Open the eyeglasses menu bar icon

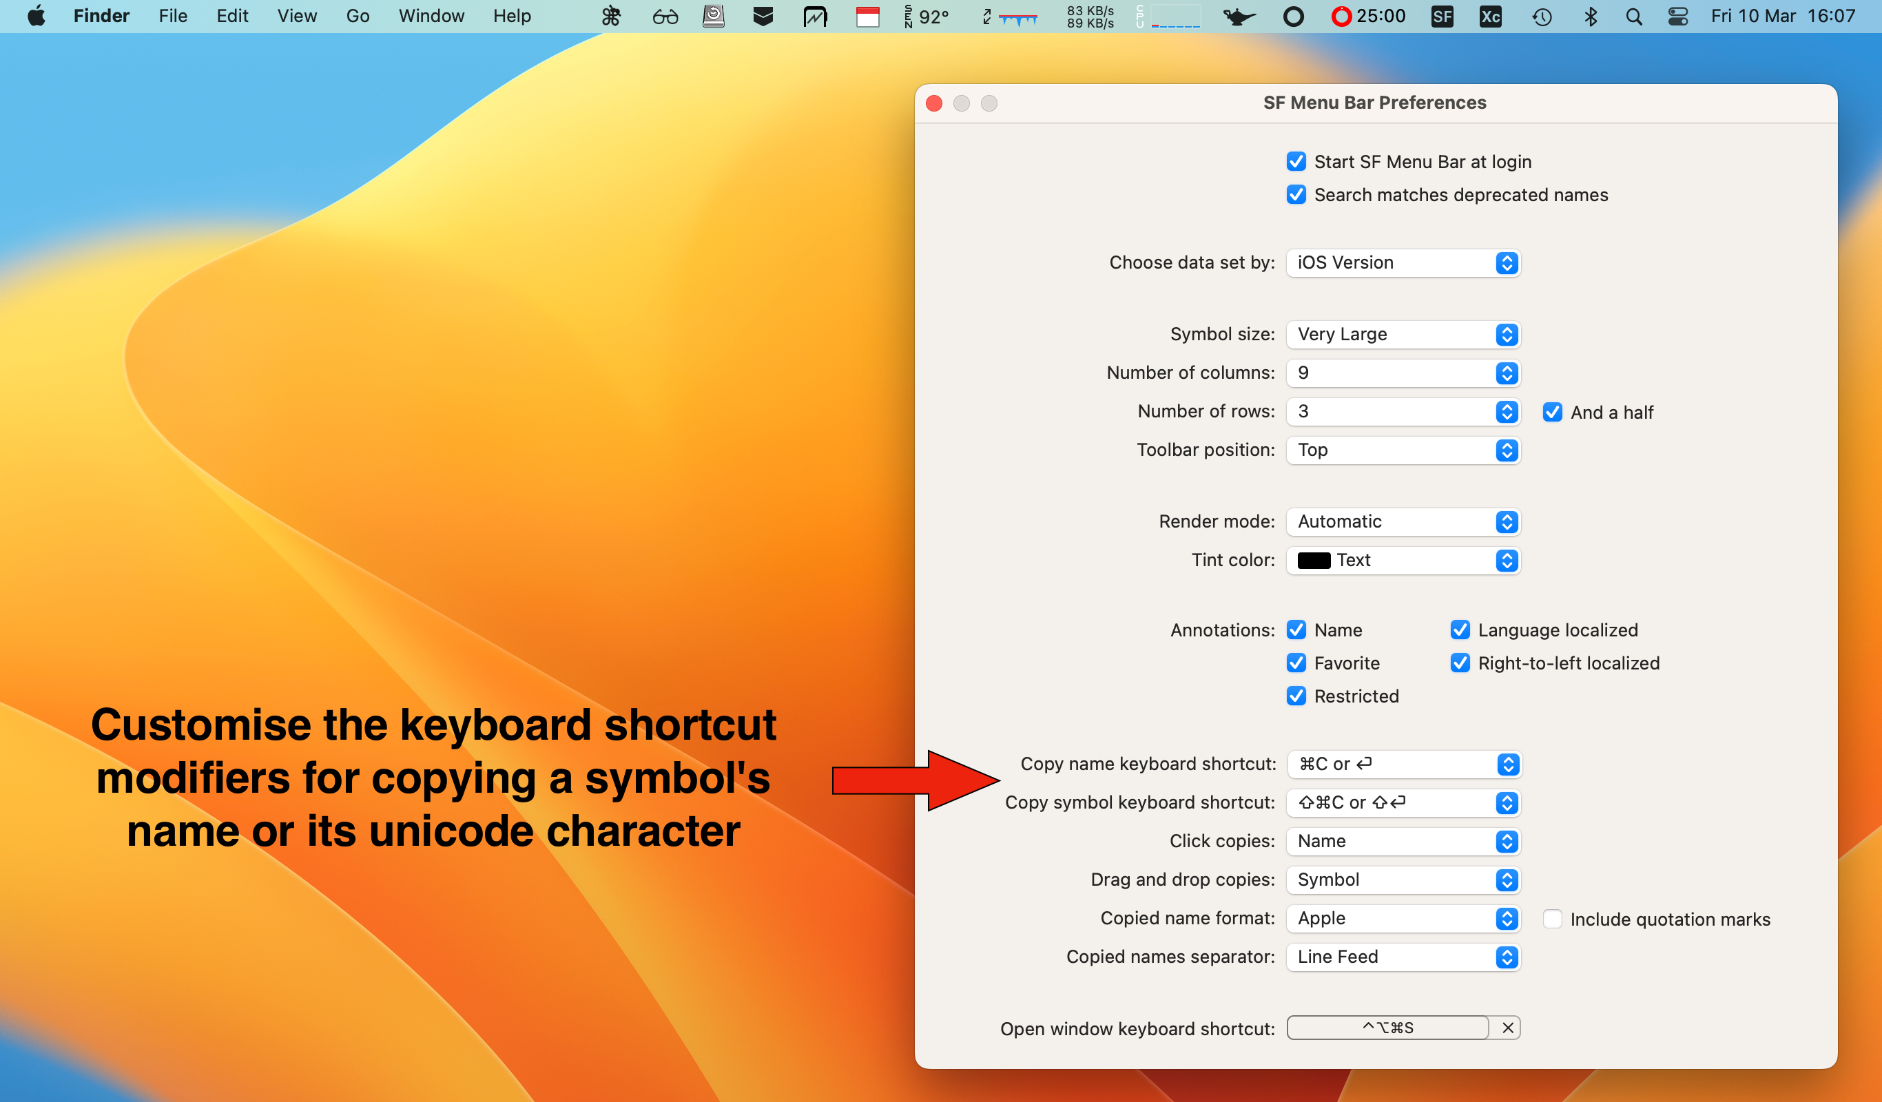[x=665, y=16]
